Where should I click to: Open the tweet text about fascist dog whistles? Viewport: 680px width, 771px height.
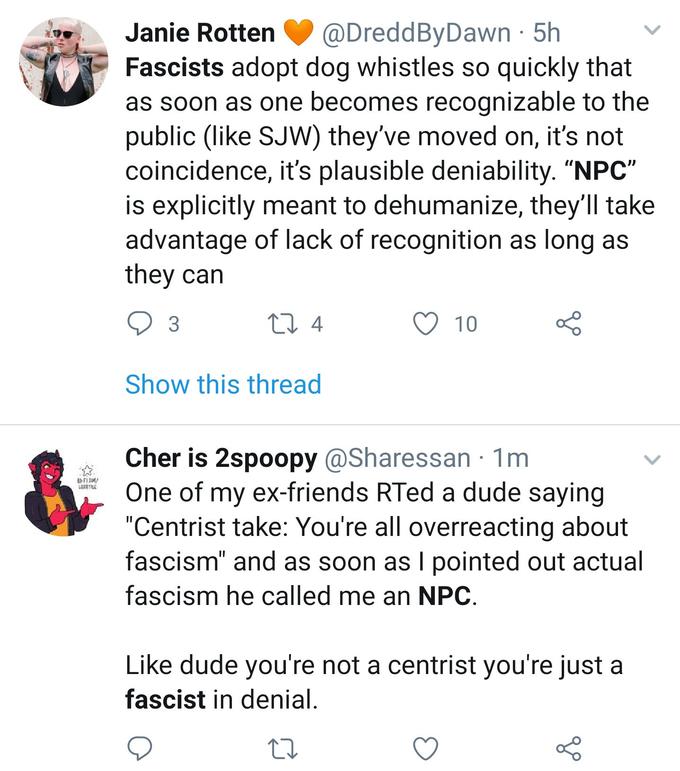385,170
